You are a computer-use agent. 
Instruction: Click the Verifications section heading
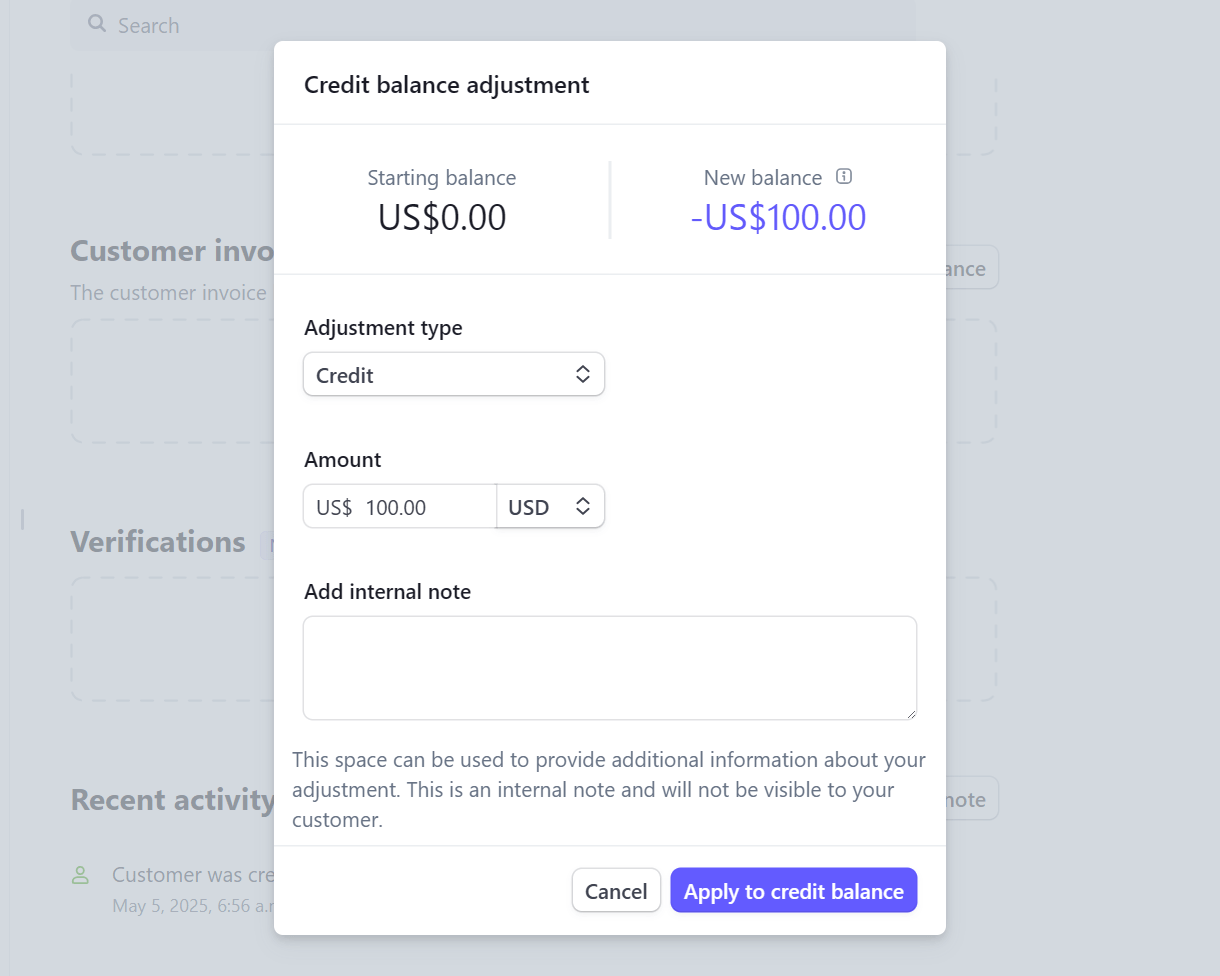click(158, 542)
